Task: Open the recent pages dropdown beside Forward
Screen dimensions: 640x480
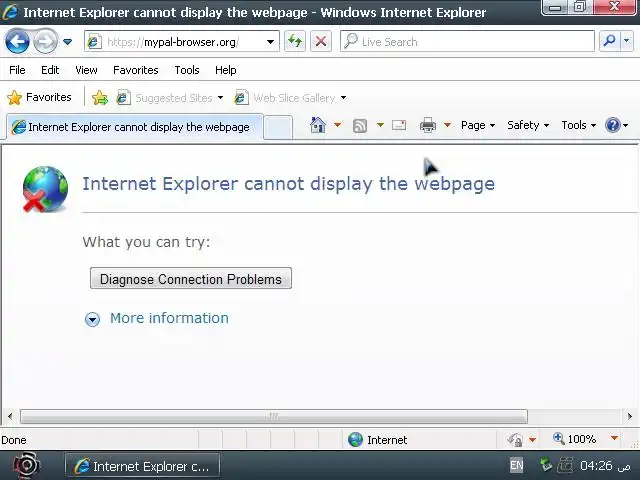Action: [x=68, y=42]
